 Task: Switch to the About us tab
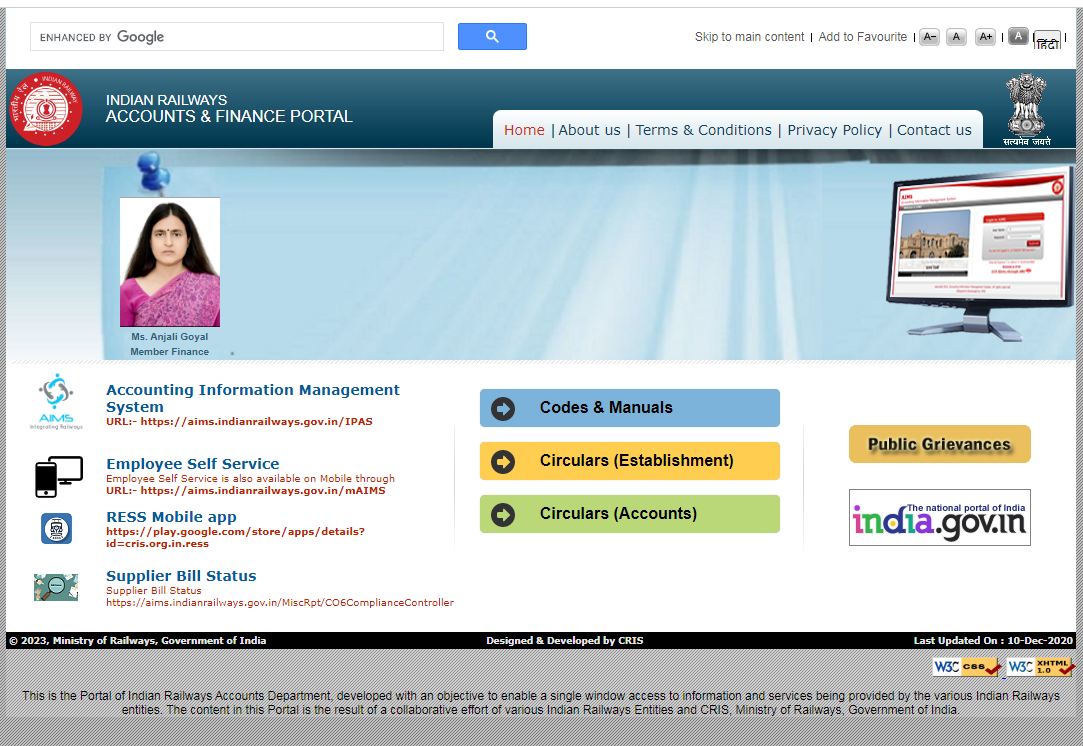click(589, 129)
